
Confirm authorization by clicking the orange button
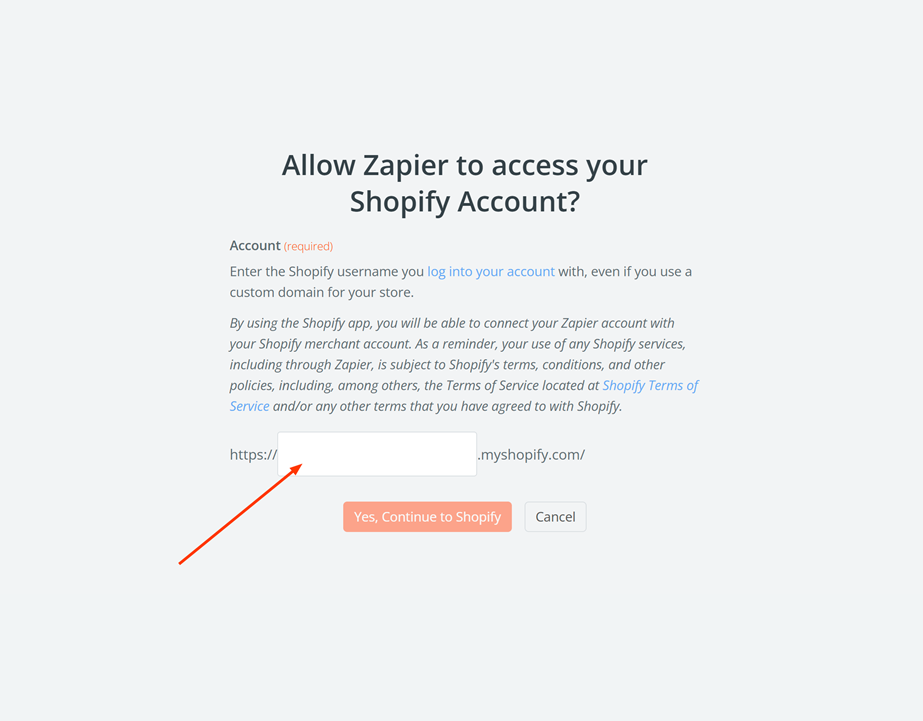427,516
